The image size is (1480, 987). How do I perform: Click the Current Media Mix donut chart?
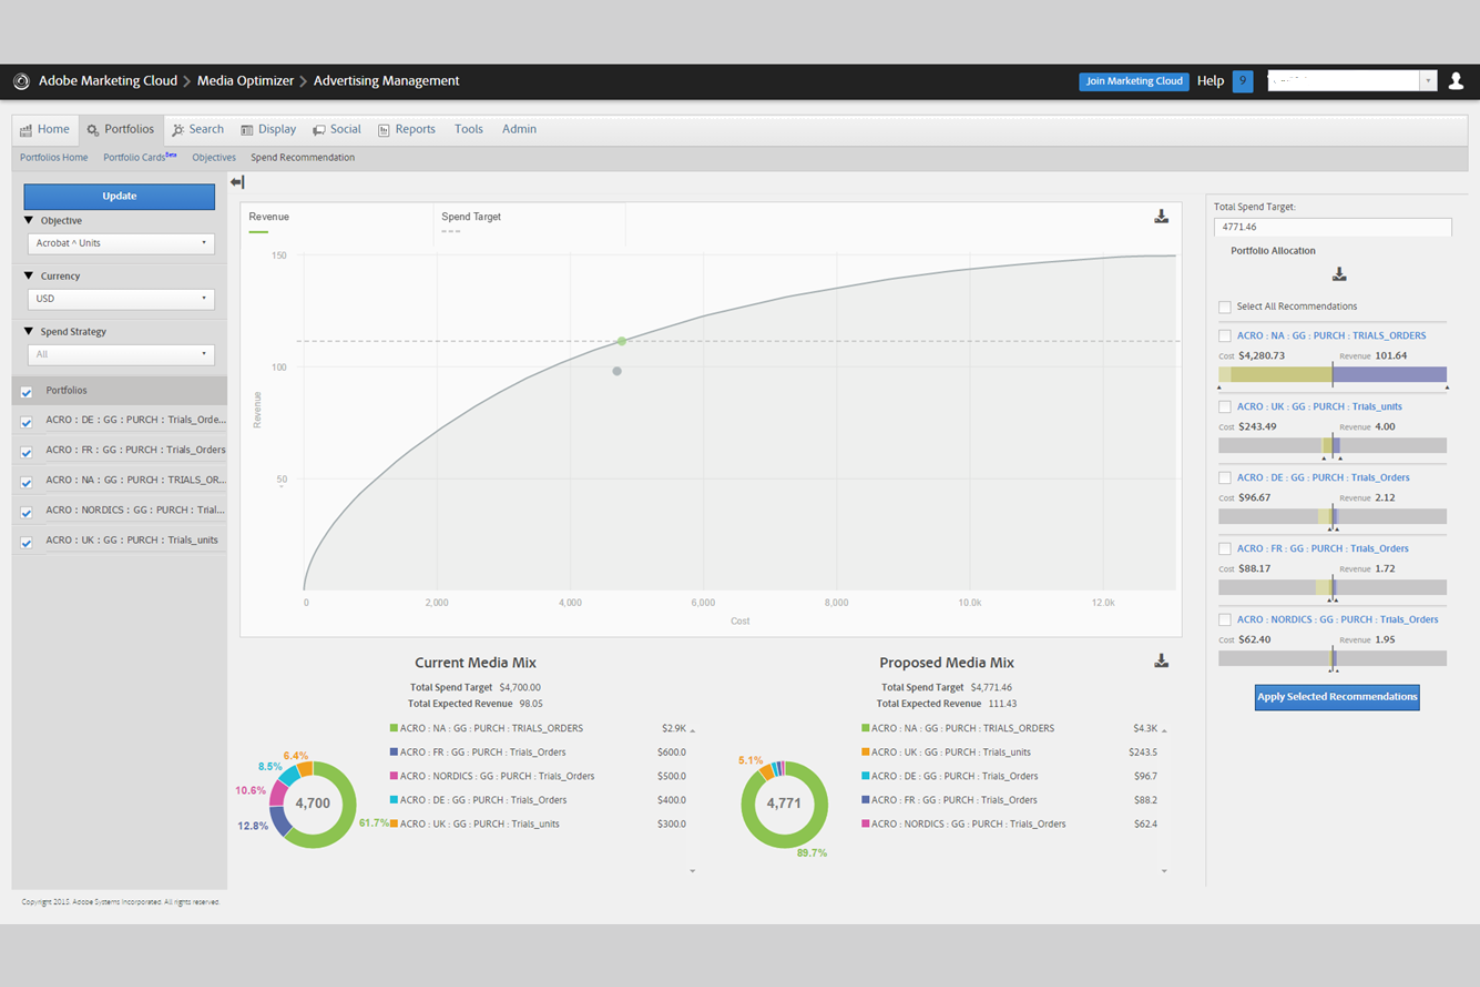pos(313,804)
